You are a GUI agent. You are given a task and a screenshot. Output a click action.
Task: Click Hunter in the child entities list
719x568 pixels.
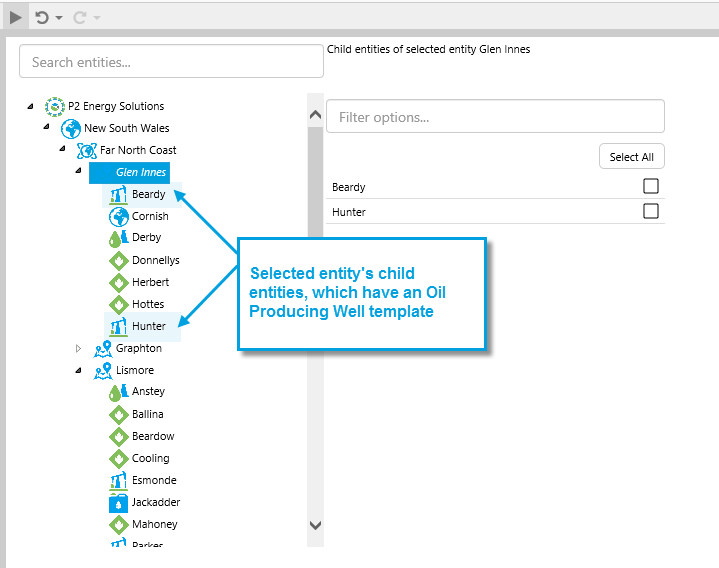[x=348, y=212]
